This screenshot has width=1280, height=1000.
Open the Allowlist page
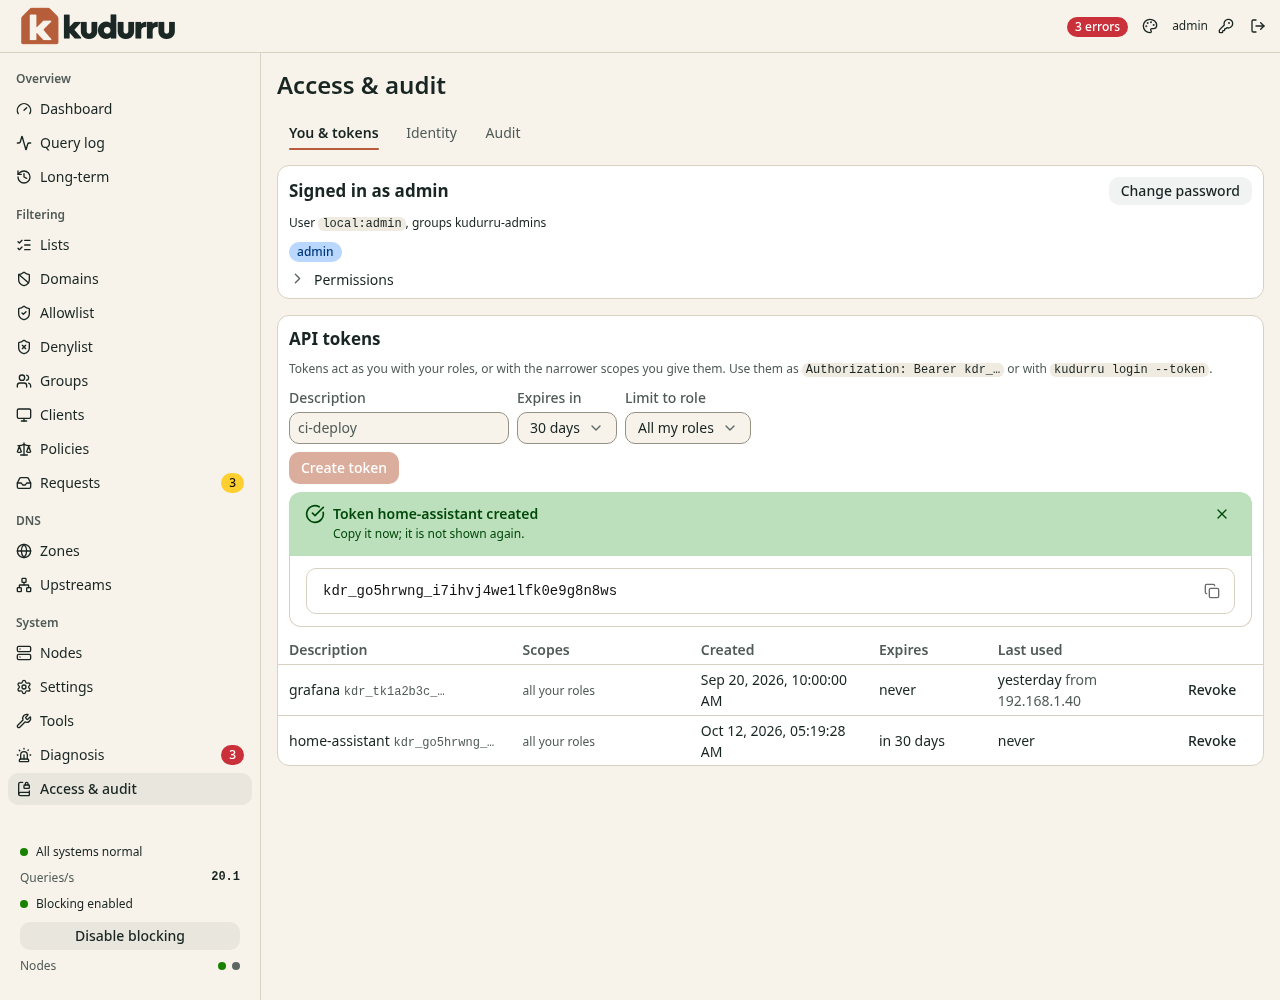[x=130, y=313]
